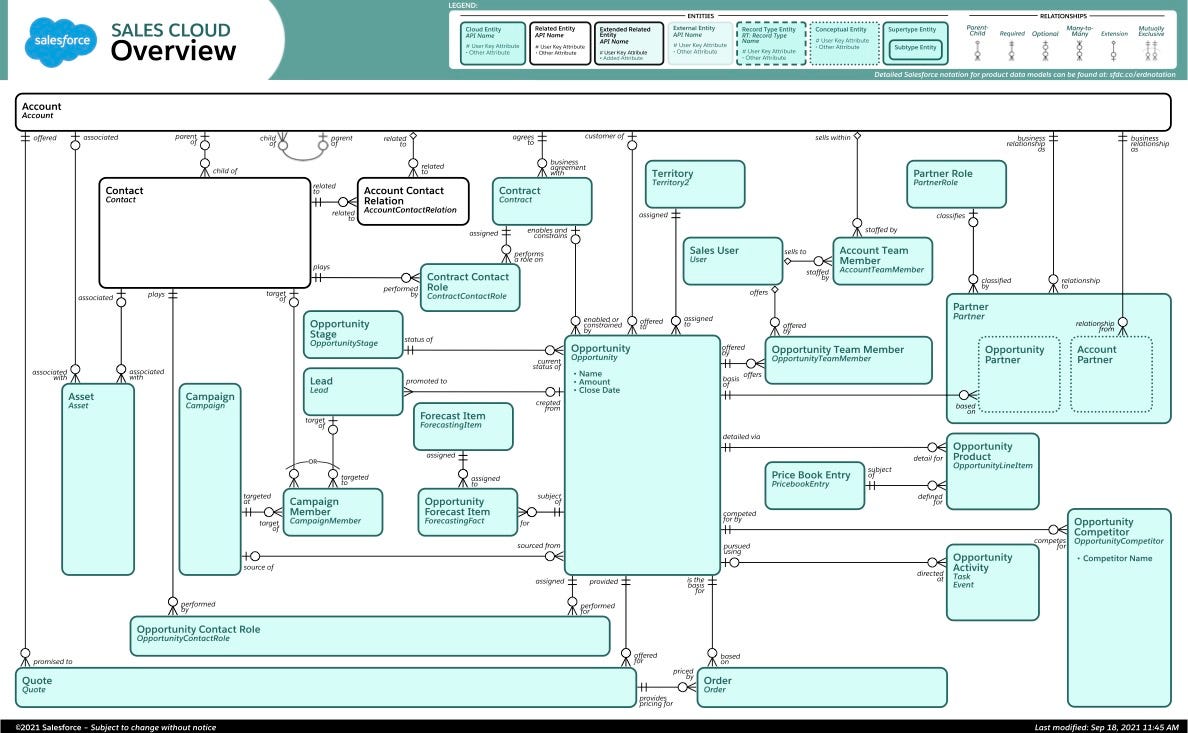1188x733 pixels.
Task: Click the Competitor Name attribute
Action: pyautogui.click(x=1117, y=559)
